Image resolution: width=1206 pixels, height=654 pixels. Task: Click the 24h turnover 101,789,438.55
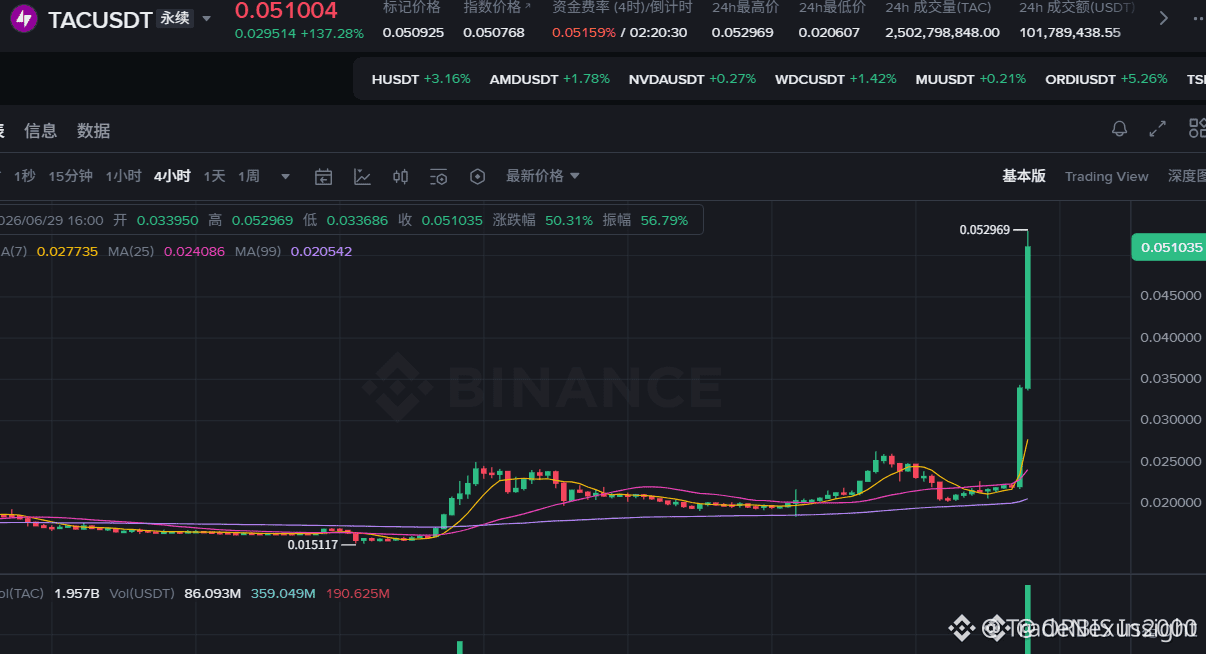(x=1070, y=32)
